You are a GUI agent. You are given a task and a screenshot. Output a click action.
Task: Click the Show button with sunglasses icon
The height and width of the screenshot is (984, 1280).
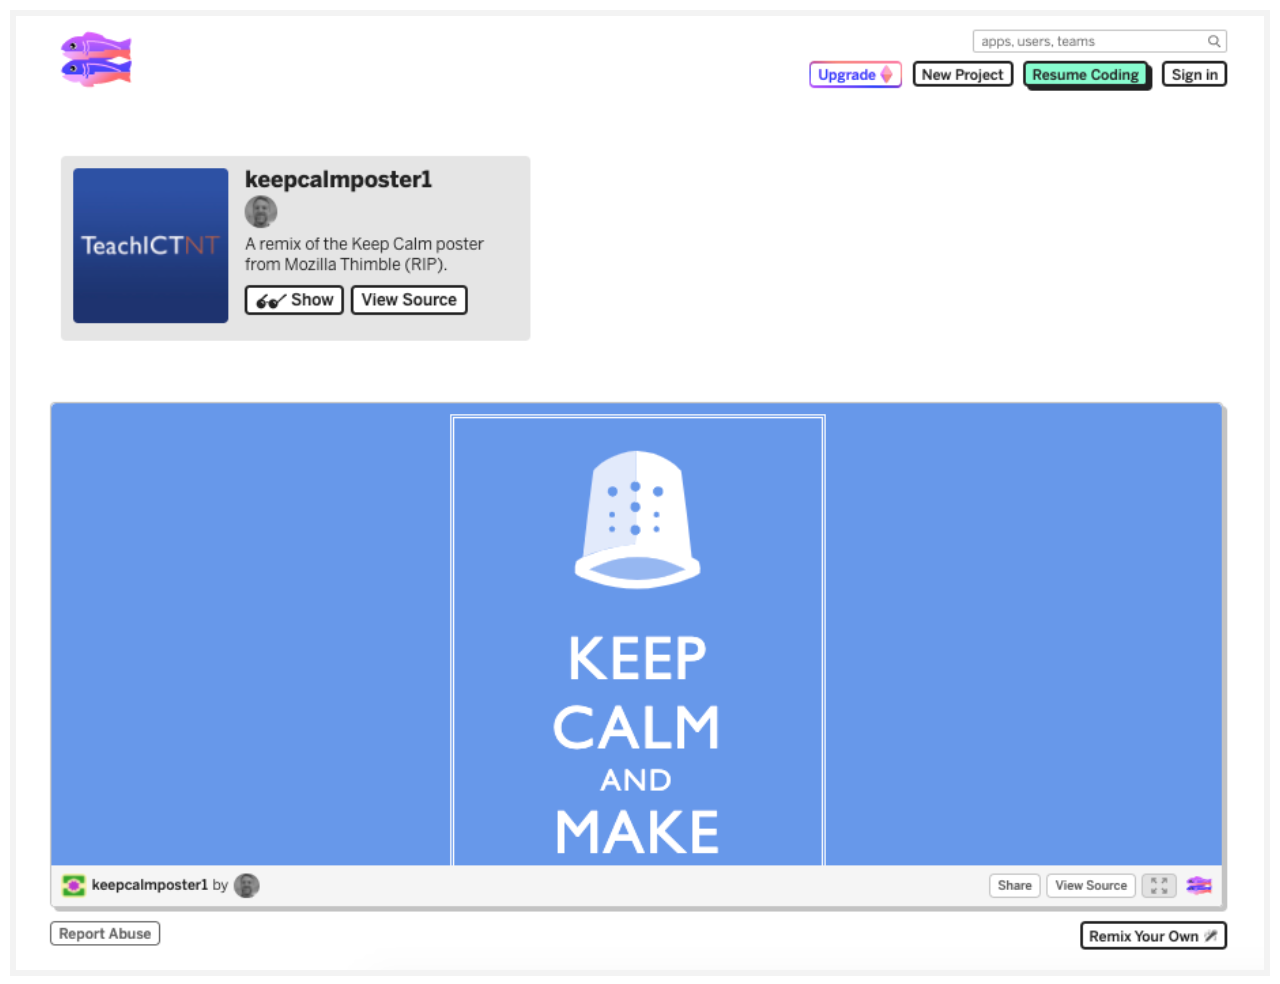[294, 300]
